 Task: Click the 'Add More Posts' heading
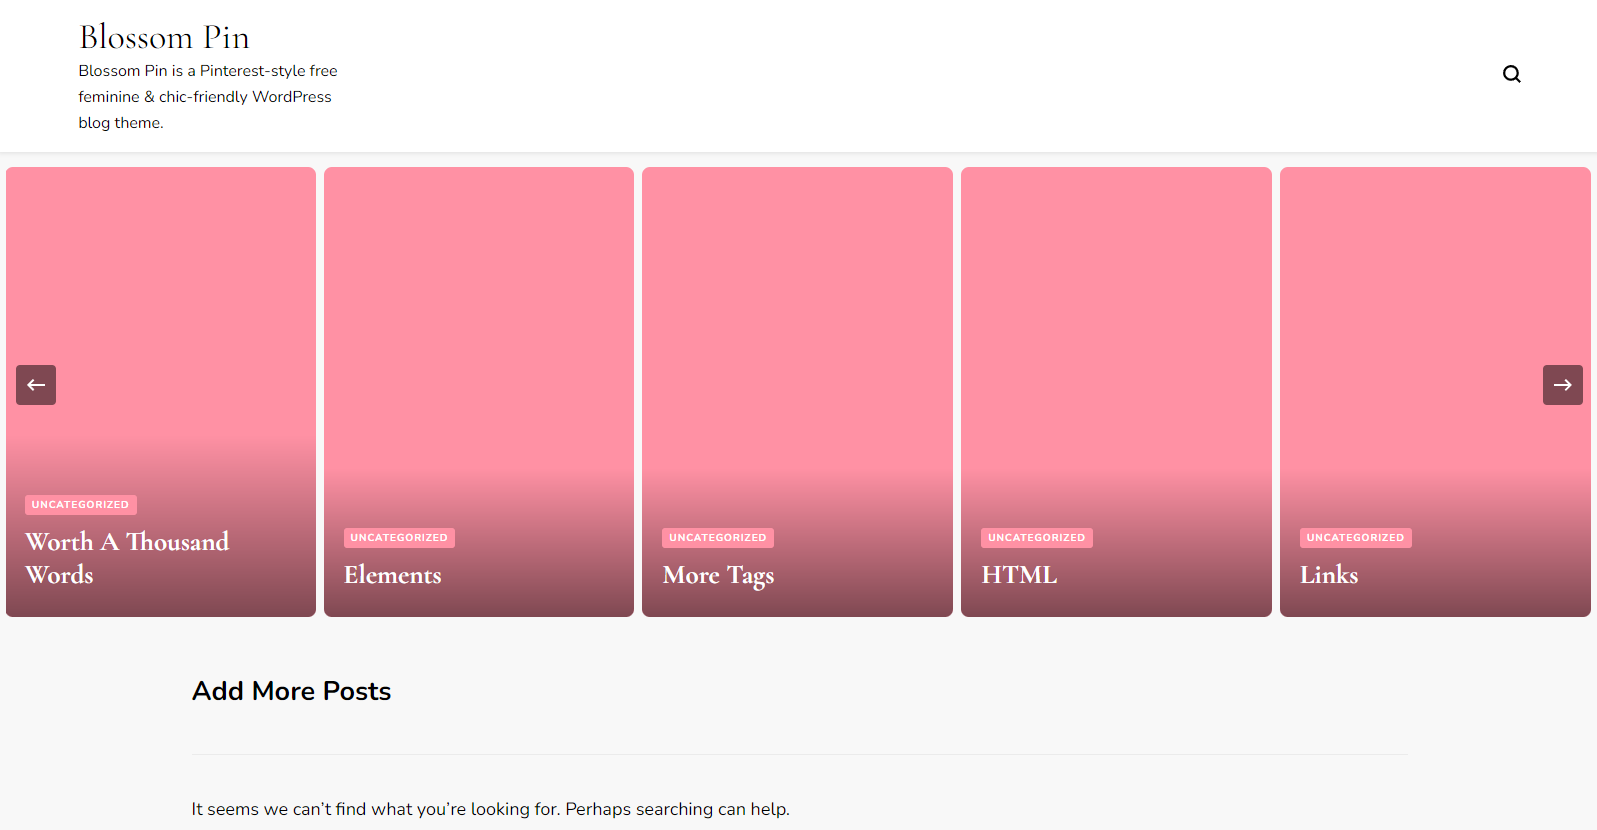pos(291,691)
